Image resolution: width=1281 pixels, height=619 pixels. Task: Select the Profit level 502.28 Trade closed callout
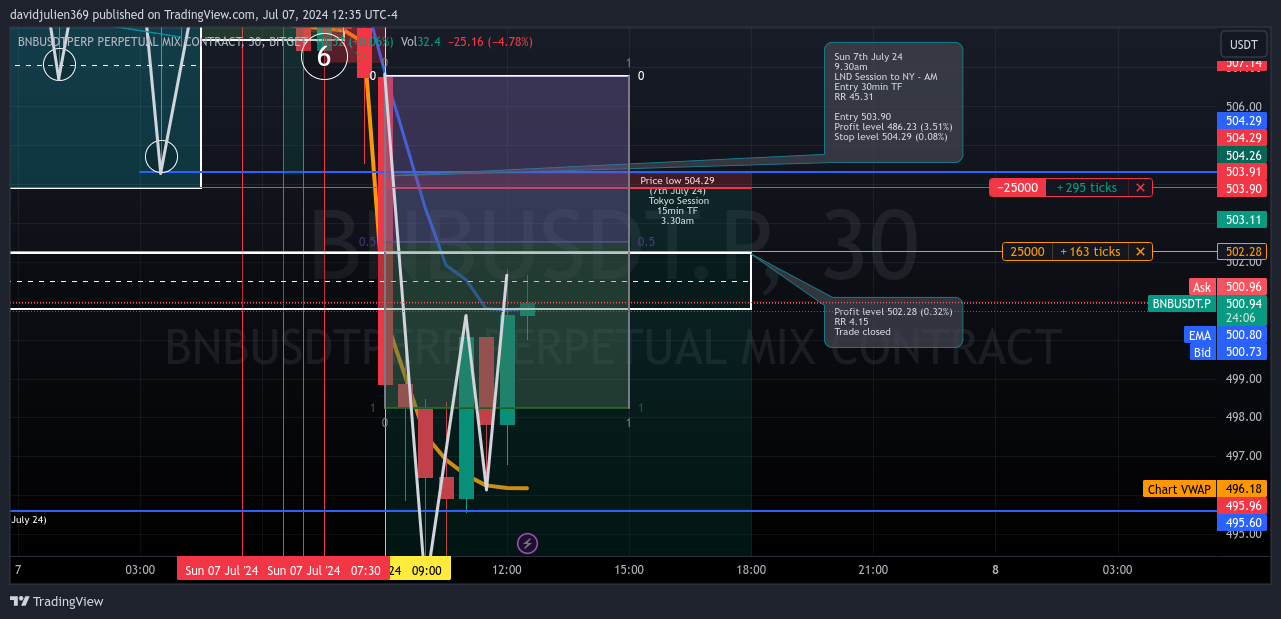pos(893,322)
